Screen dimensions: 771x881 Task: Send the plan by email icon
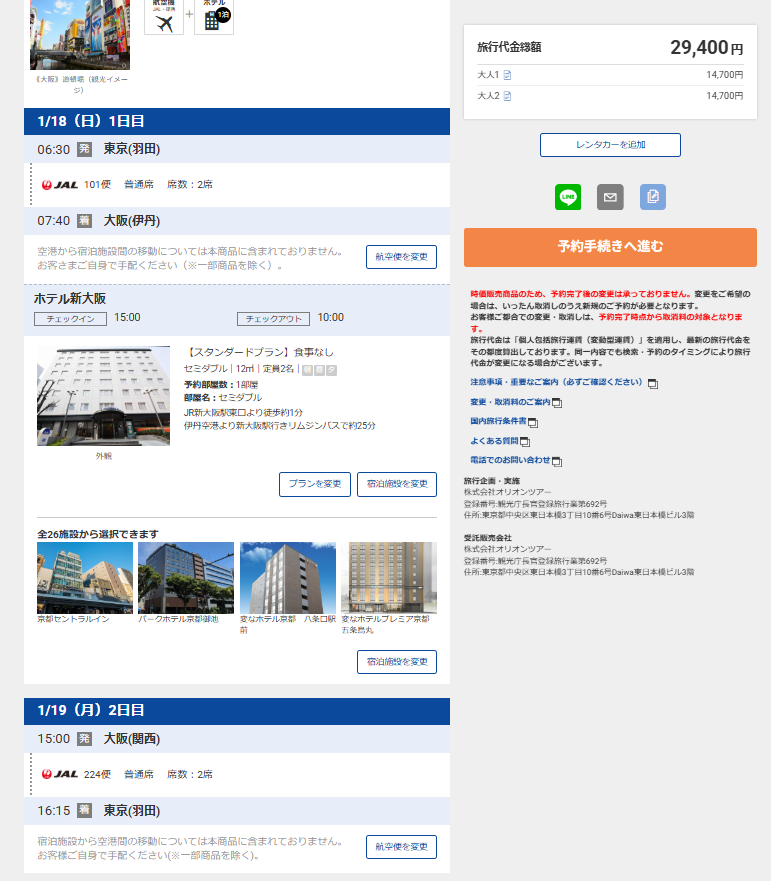610,197
